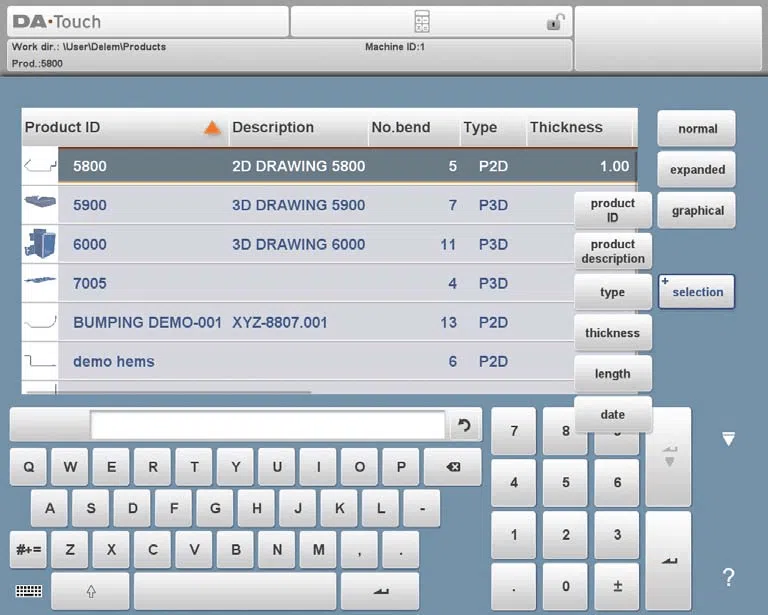
Task: Tap the enter-and-next arrow key above keypad enter
Action: [x=669, y=456]
